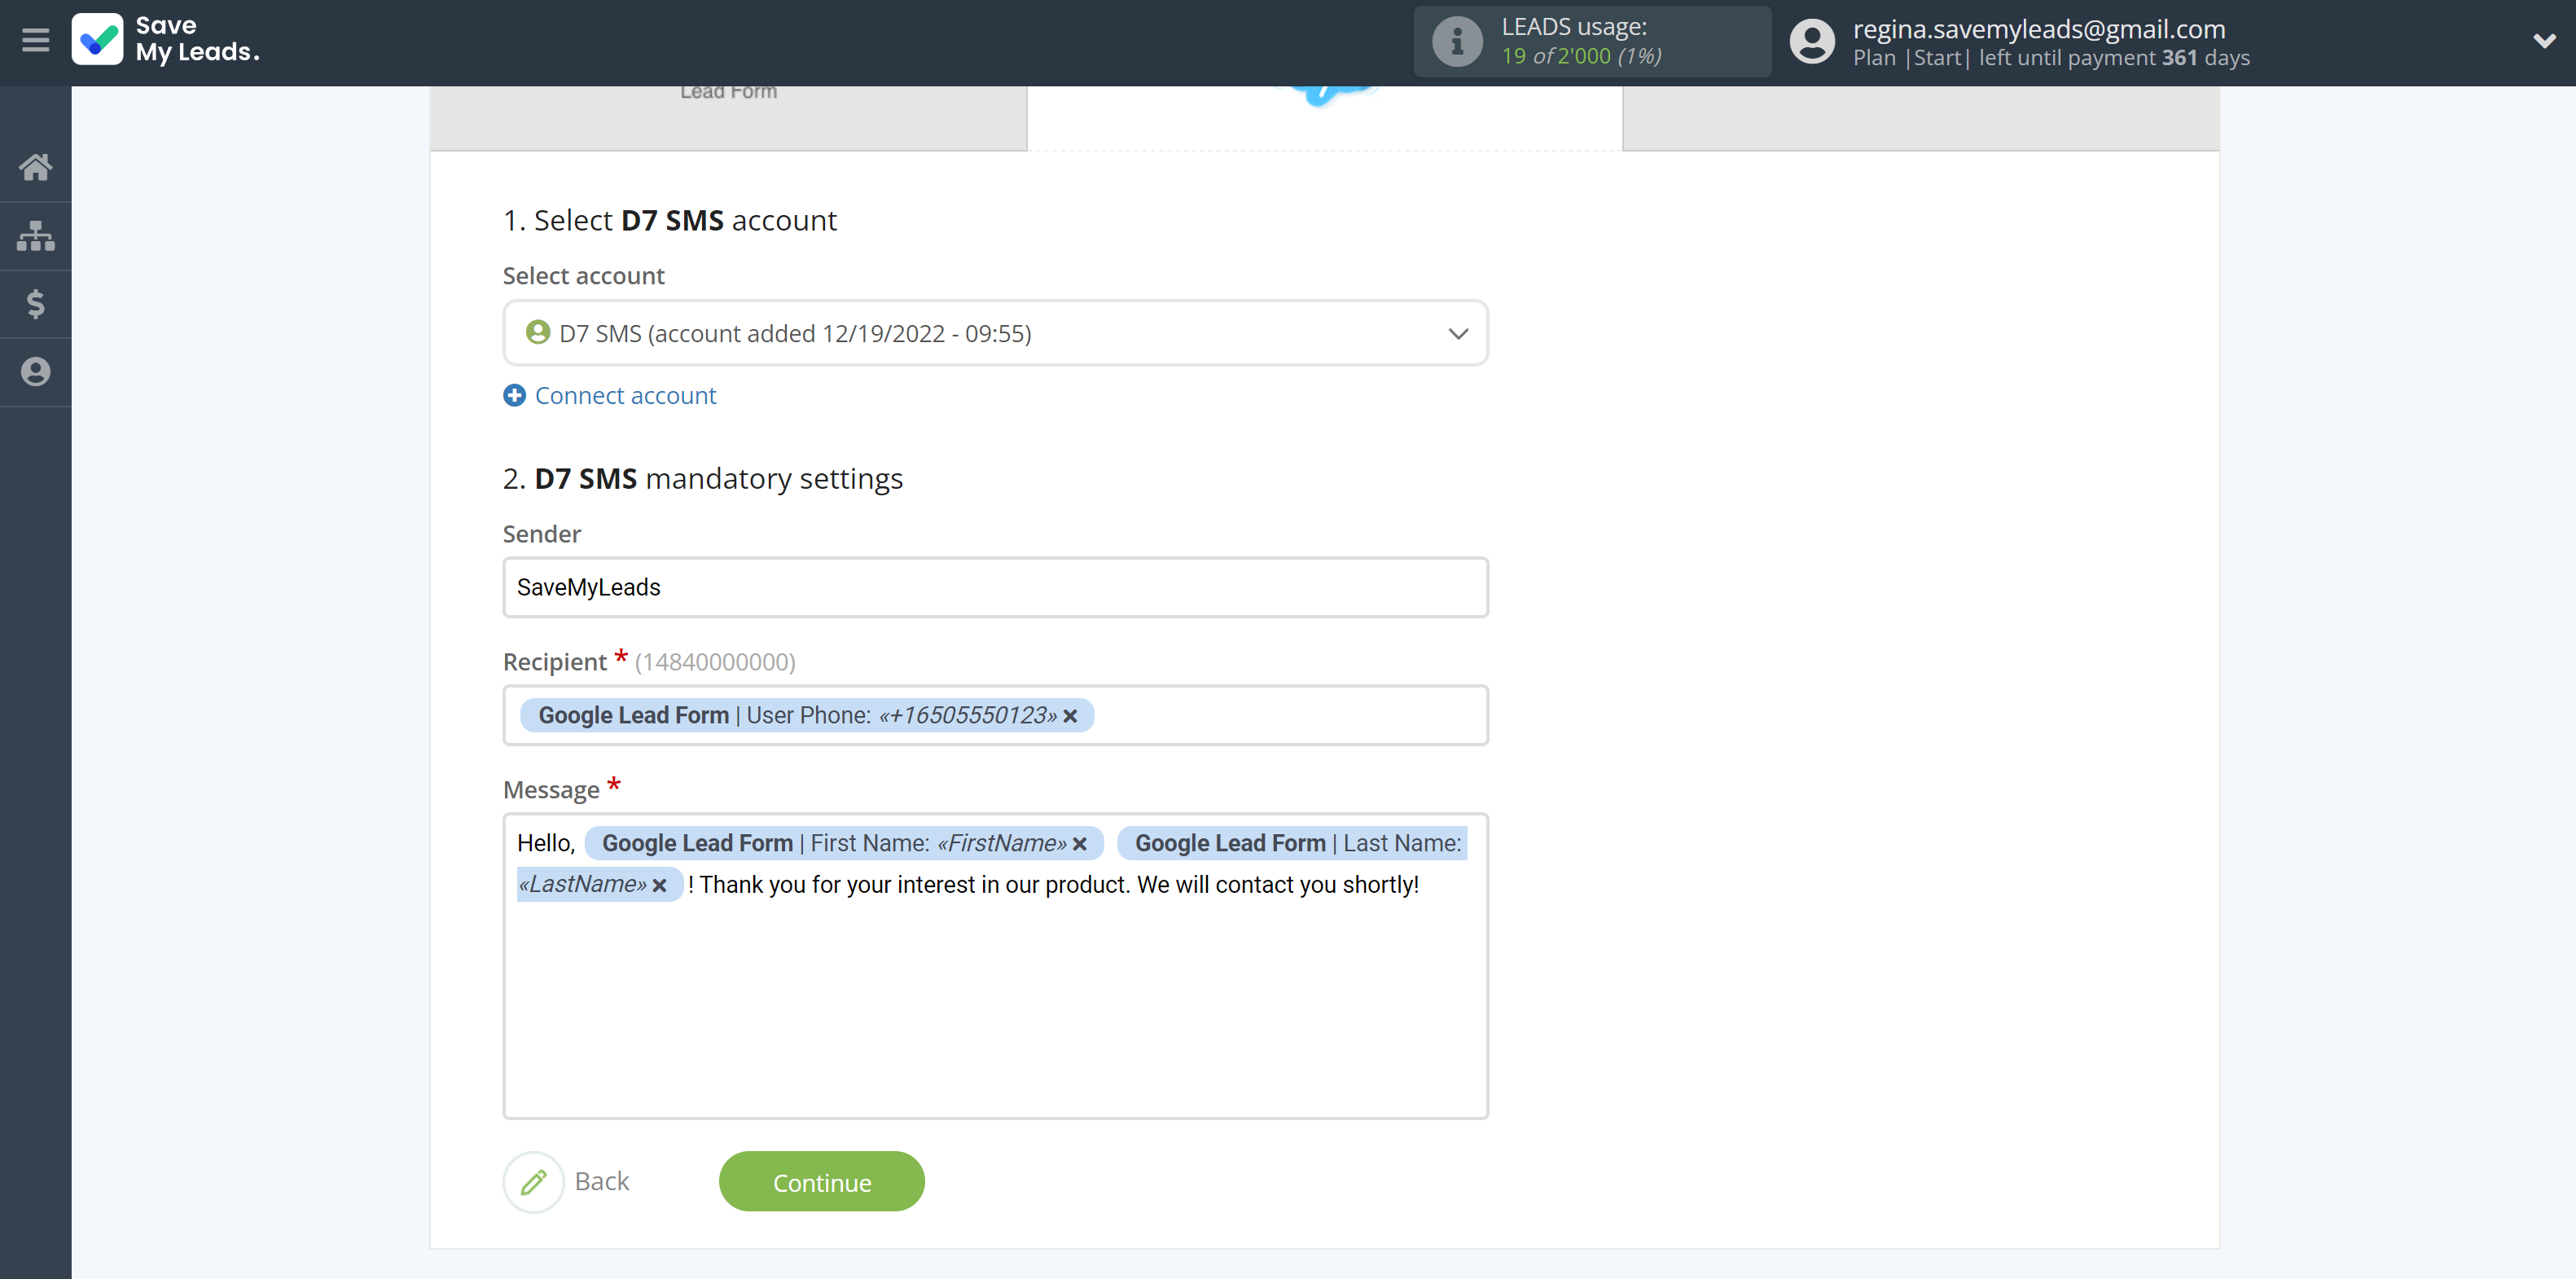Viewport: 2576px width, 1279px height.
Task: Remove the User Phone tag from Recipient
Action: (1070, 716)
